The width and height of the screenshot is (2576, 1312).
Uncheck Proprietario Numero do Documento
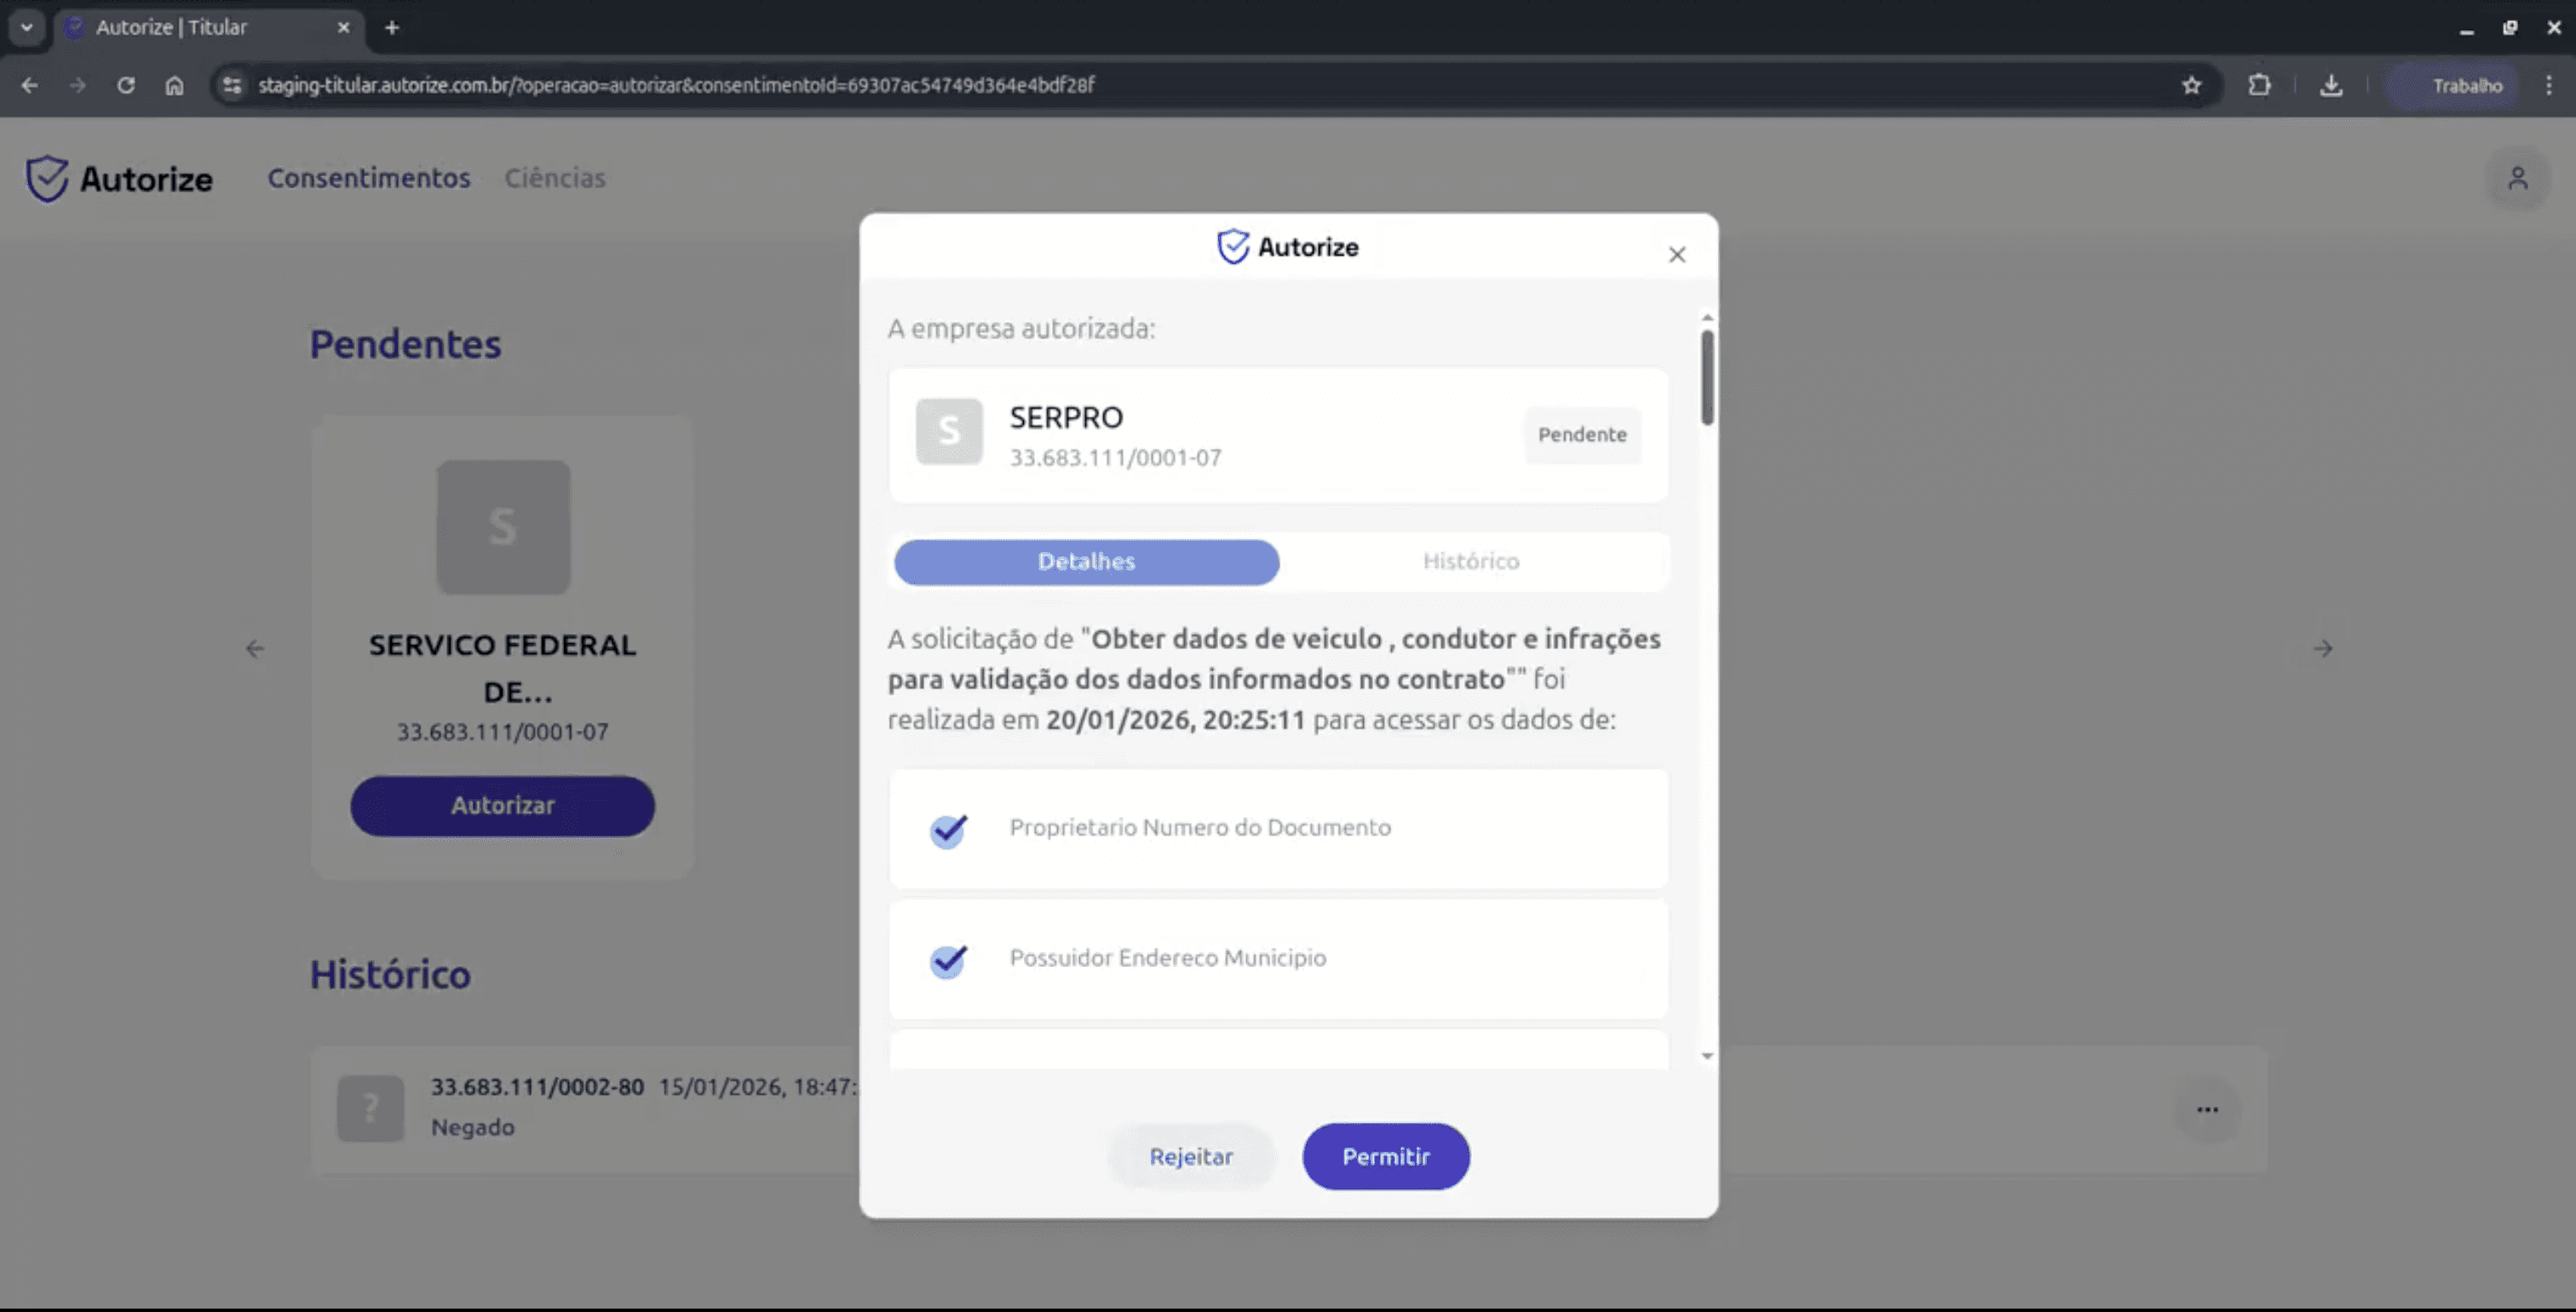pyautogui.click(x=948, y=829)
